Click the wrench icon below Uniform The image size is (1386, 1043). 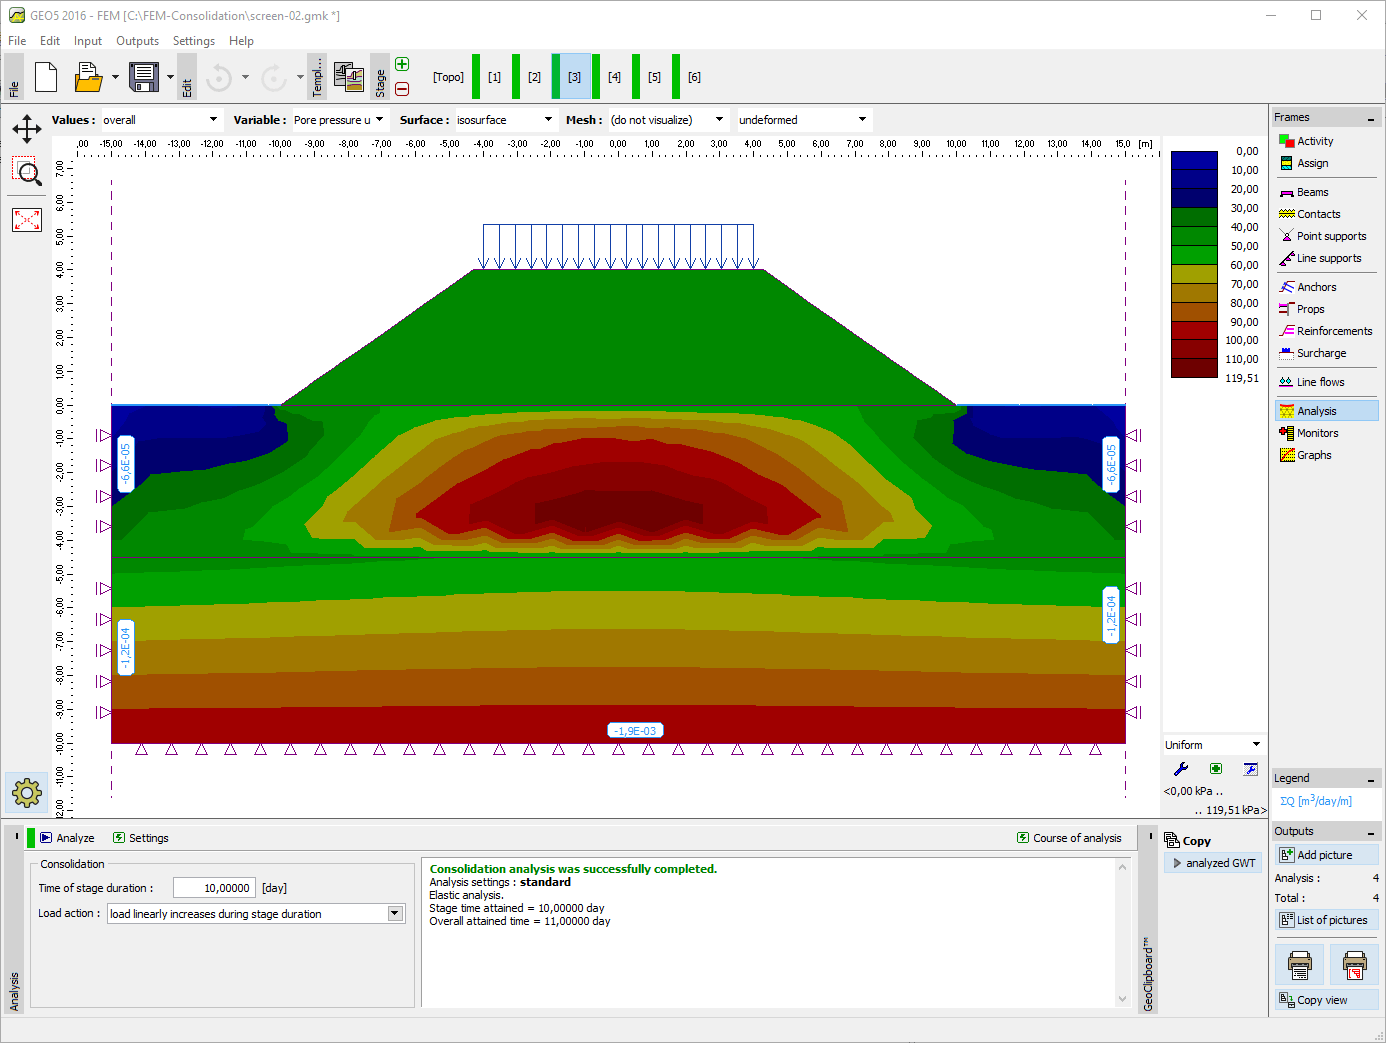1180,769
